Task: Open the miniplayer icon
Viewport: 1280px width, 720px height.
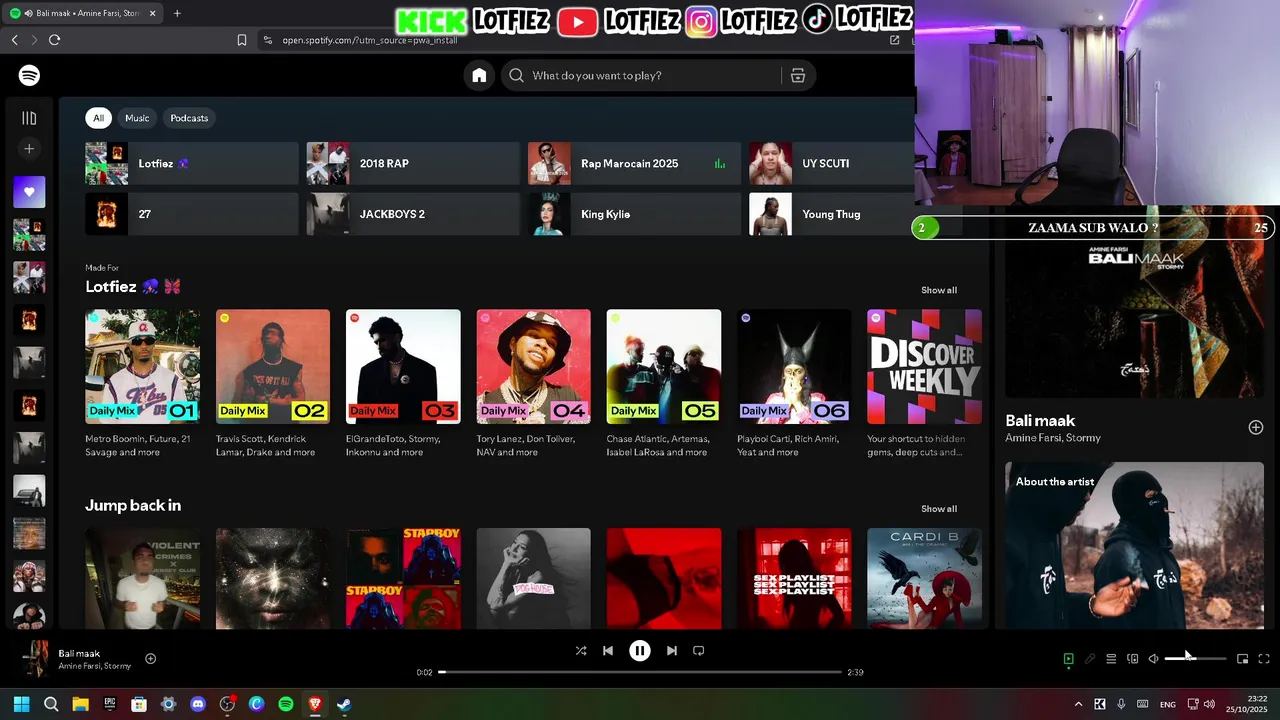Action: tap(1242, 659)
